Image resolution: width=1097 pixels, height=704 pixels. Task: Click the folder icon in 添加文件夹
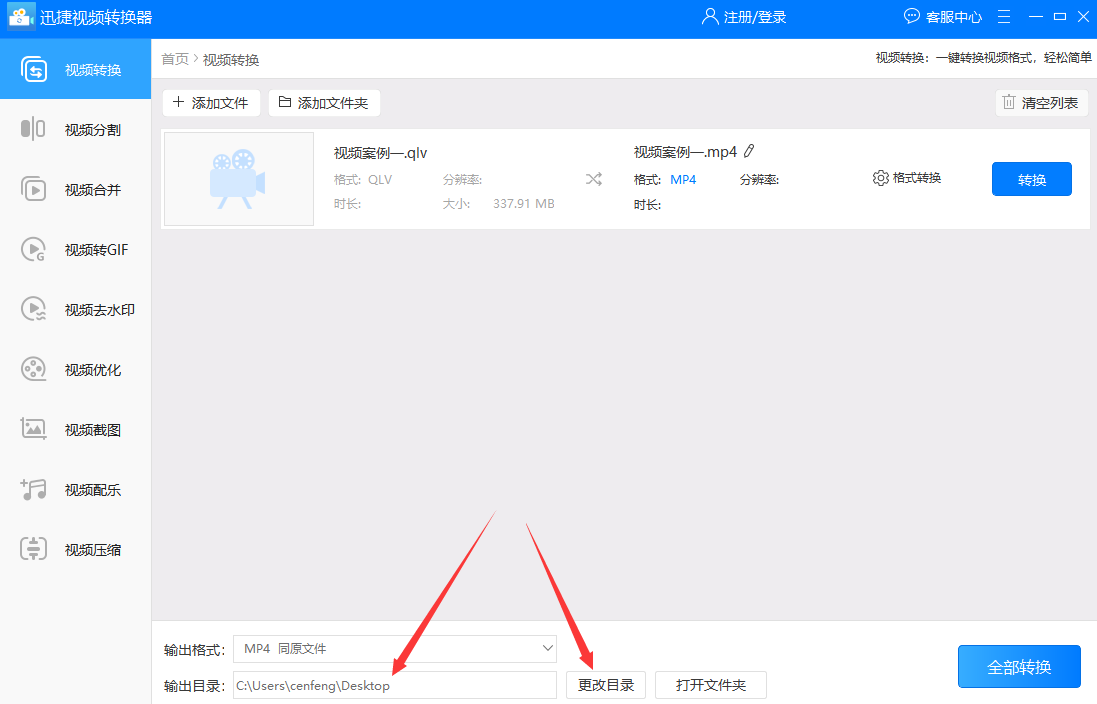(x=285, y=102)
